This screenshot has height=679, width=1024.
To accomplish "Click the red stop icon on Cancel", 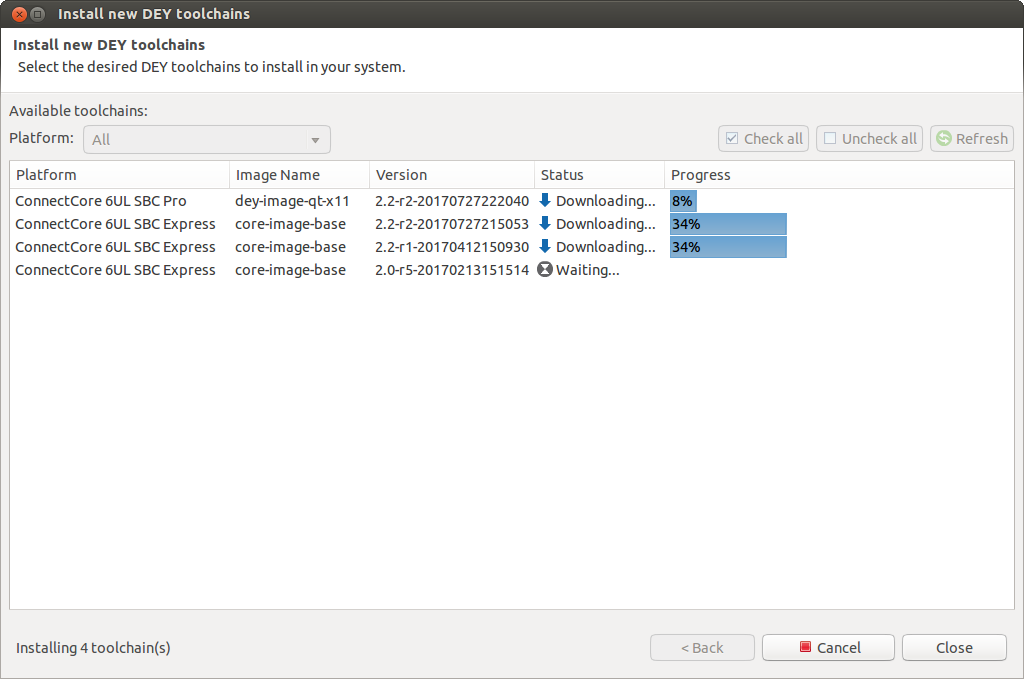I will click(805, 647).
